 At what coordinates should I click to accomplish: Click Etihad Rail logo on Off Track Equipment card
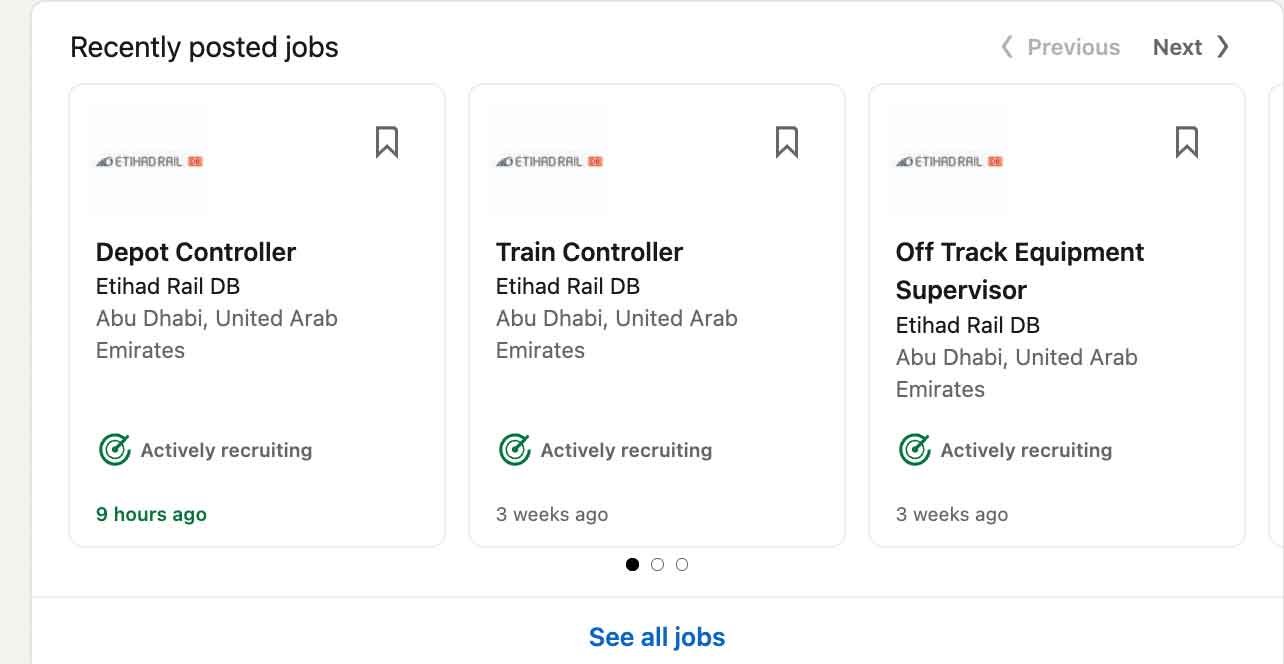pyautogui.click(x=949, y=161)
